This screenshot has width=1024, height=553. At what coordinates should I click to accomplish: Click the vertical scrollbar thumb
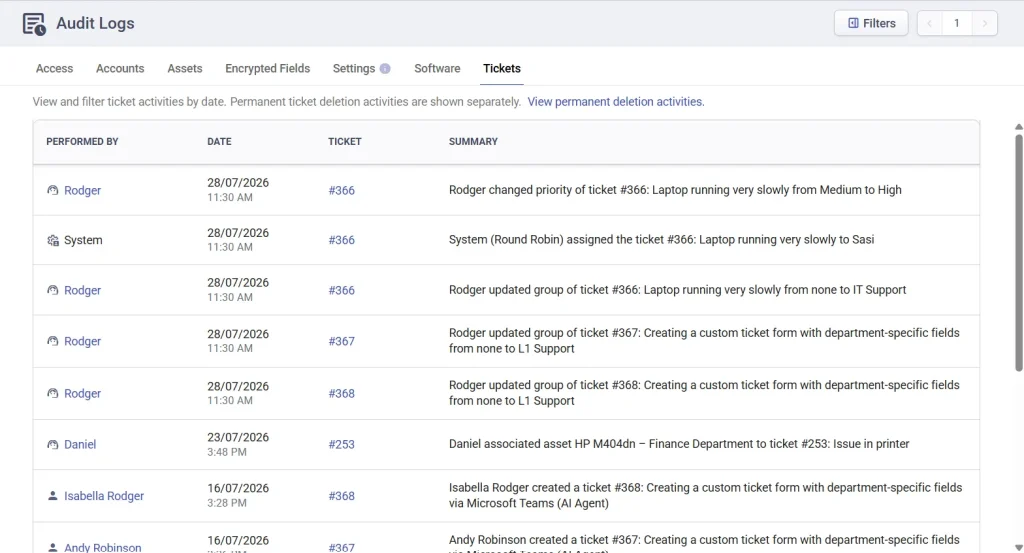1019,253
